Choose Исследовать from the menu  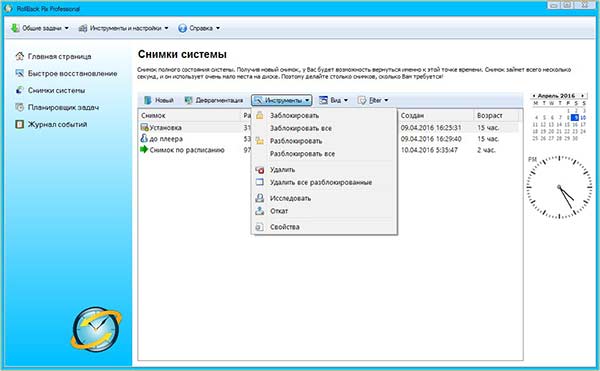click(x=324, y=198)
